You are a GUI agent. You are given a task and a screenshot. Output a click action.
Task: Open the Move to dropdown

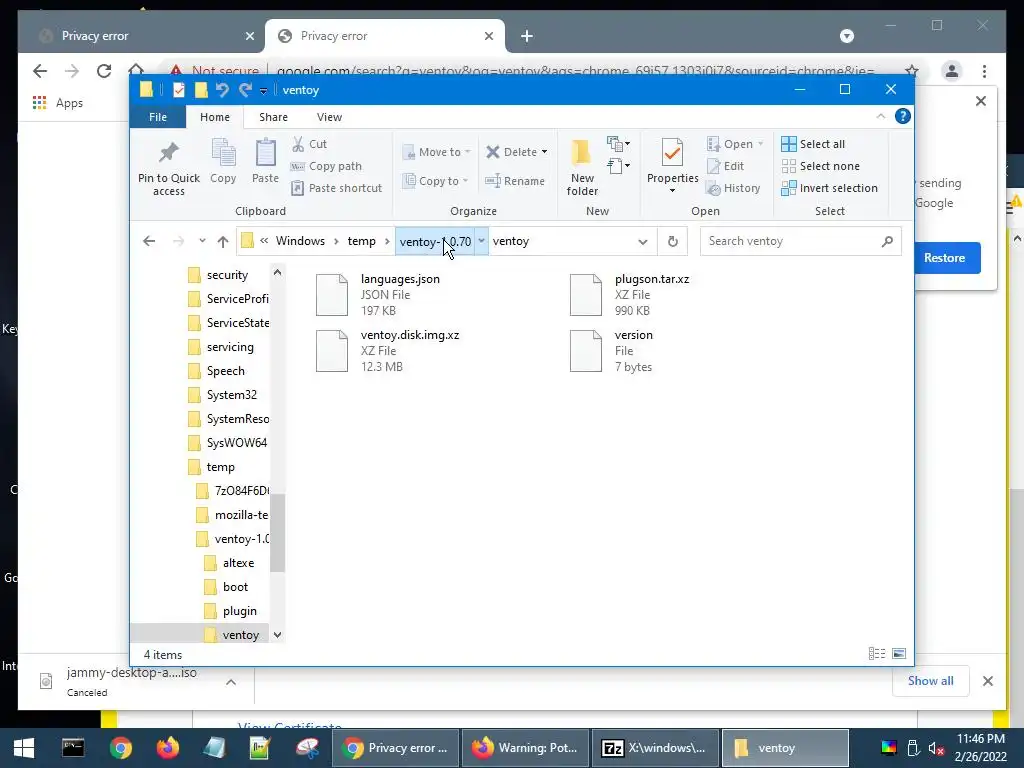pos(436,152)
